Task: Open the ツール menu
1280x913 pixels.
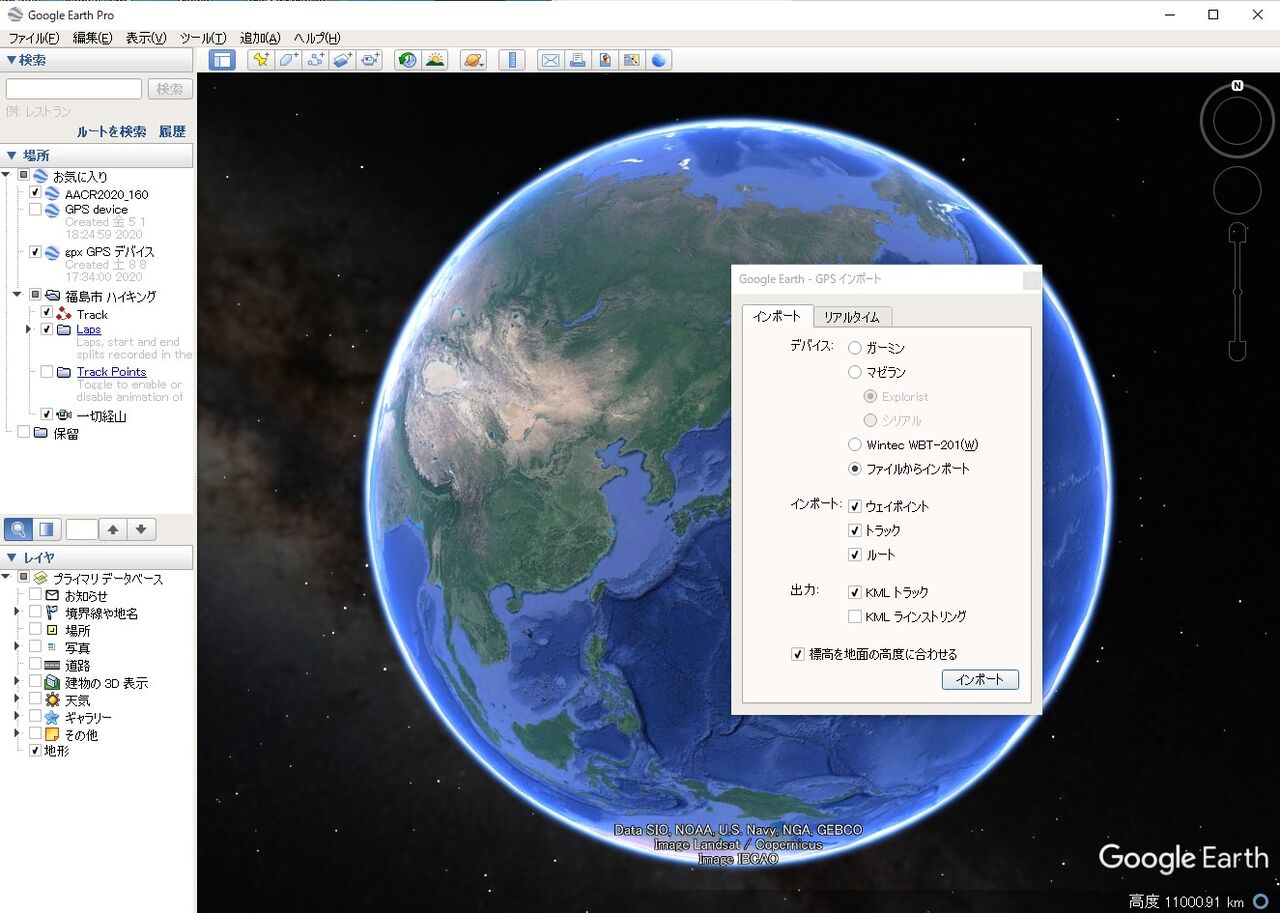Action: point(203,38)
